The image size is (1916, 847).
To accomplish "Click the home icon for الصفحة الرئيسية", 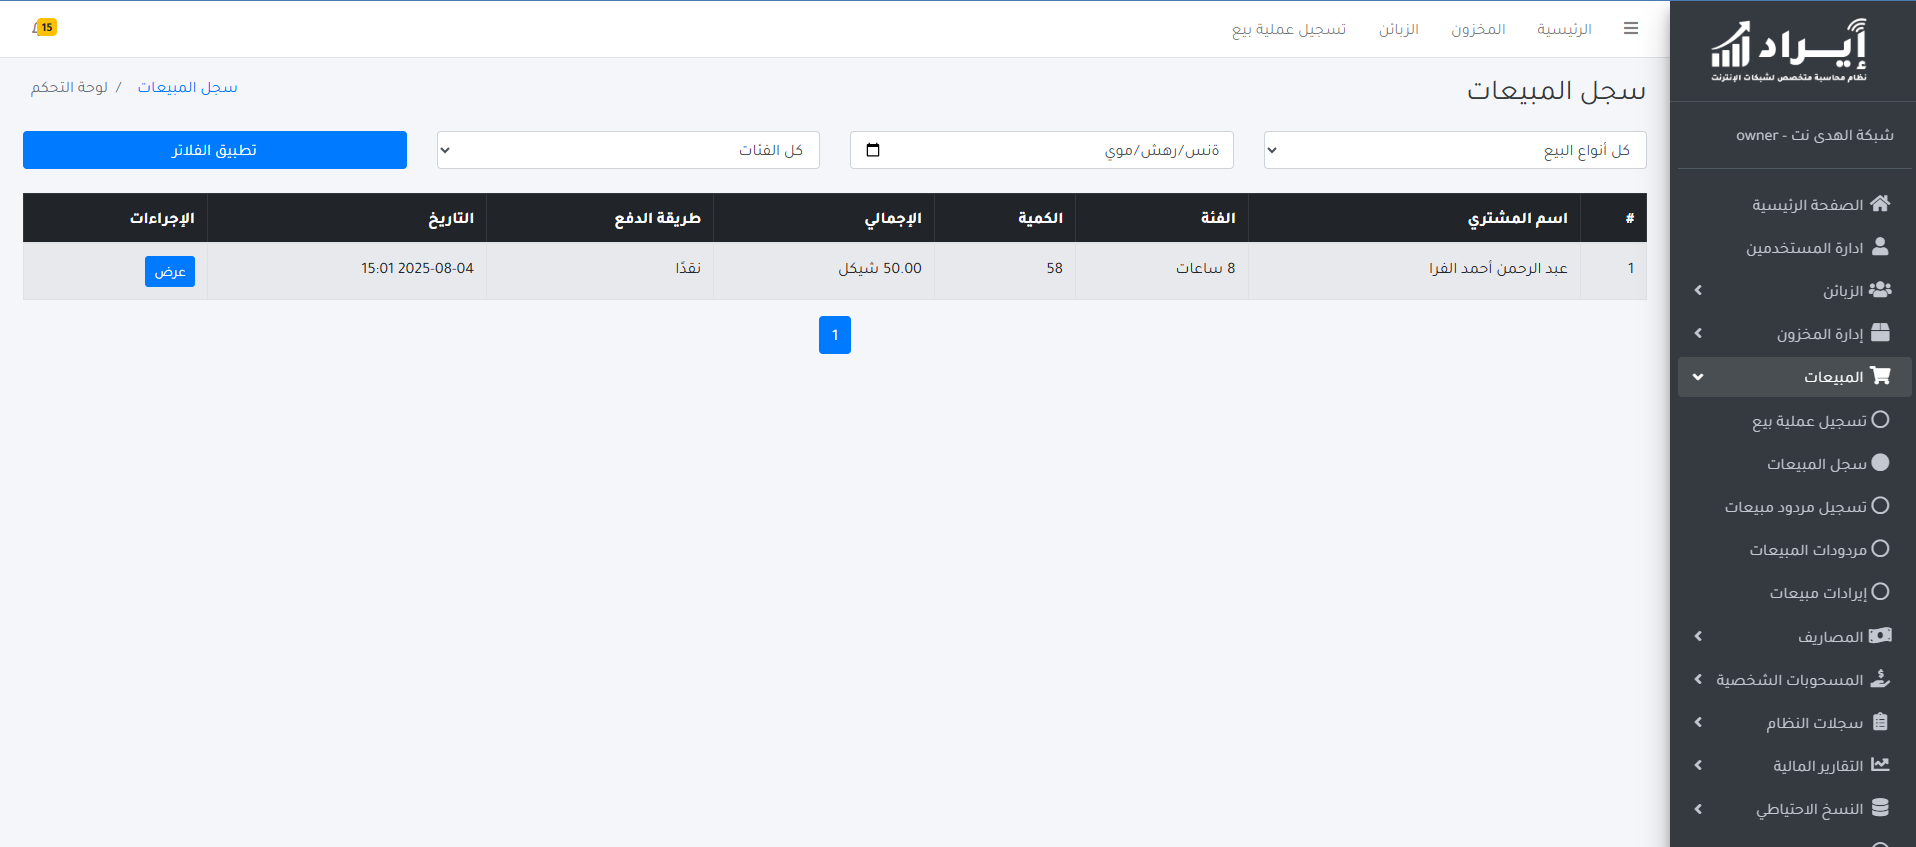I will (1880, 204).
